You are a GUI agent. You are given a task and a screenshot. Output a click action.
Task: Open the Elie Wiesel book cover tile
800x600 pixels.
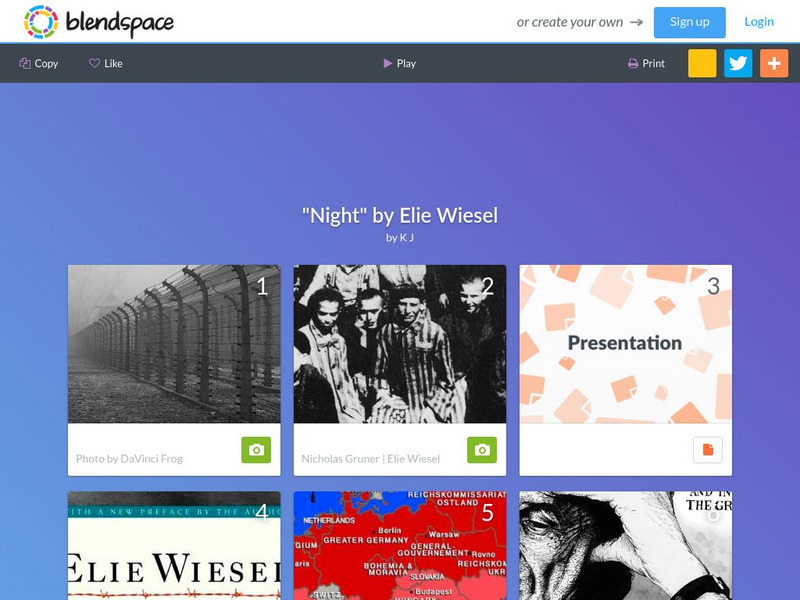coord(174,545)
